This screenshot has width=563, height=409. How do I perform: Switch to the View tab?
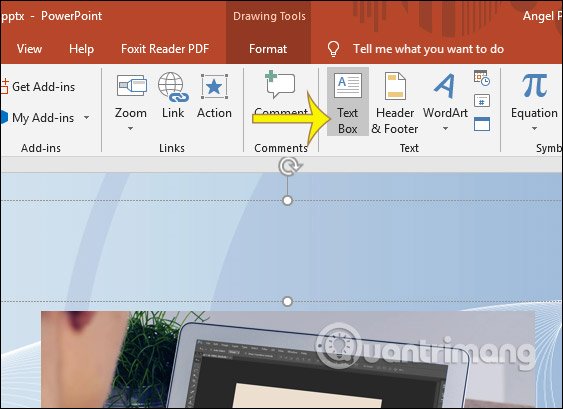click(29, 49)
